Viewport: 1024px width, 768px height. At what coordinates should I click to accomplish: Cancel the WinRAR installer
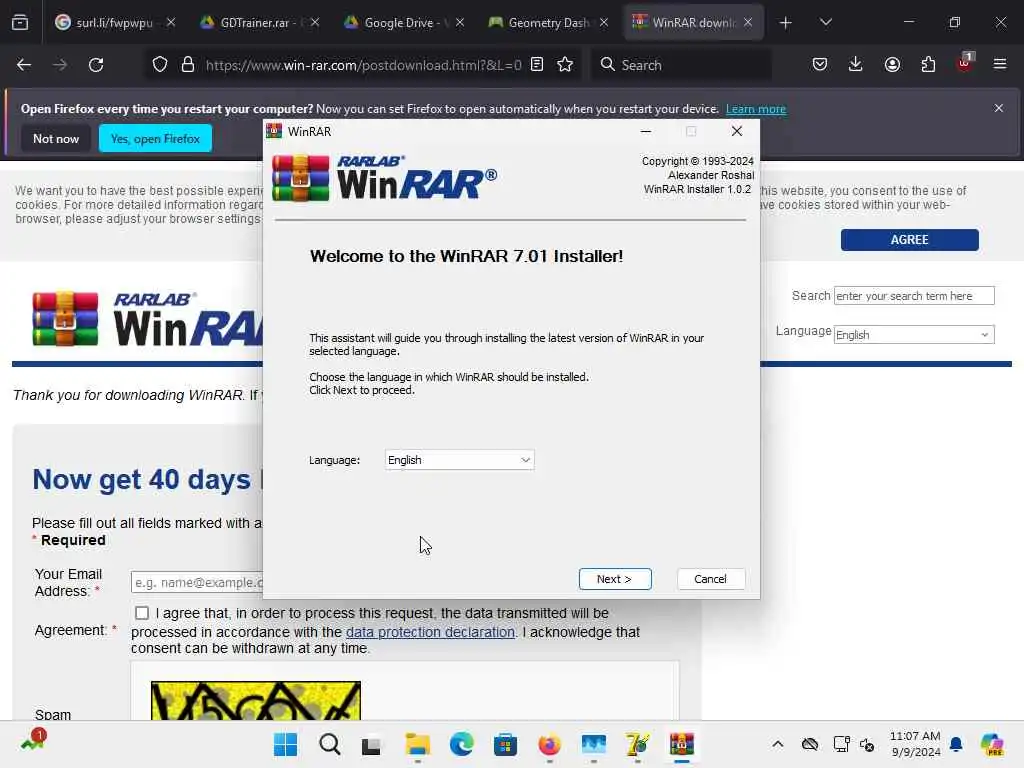pyautogui.click(x=710, y=579)
